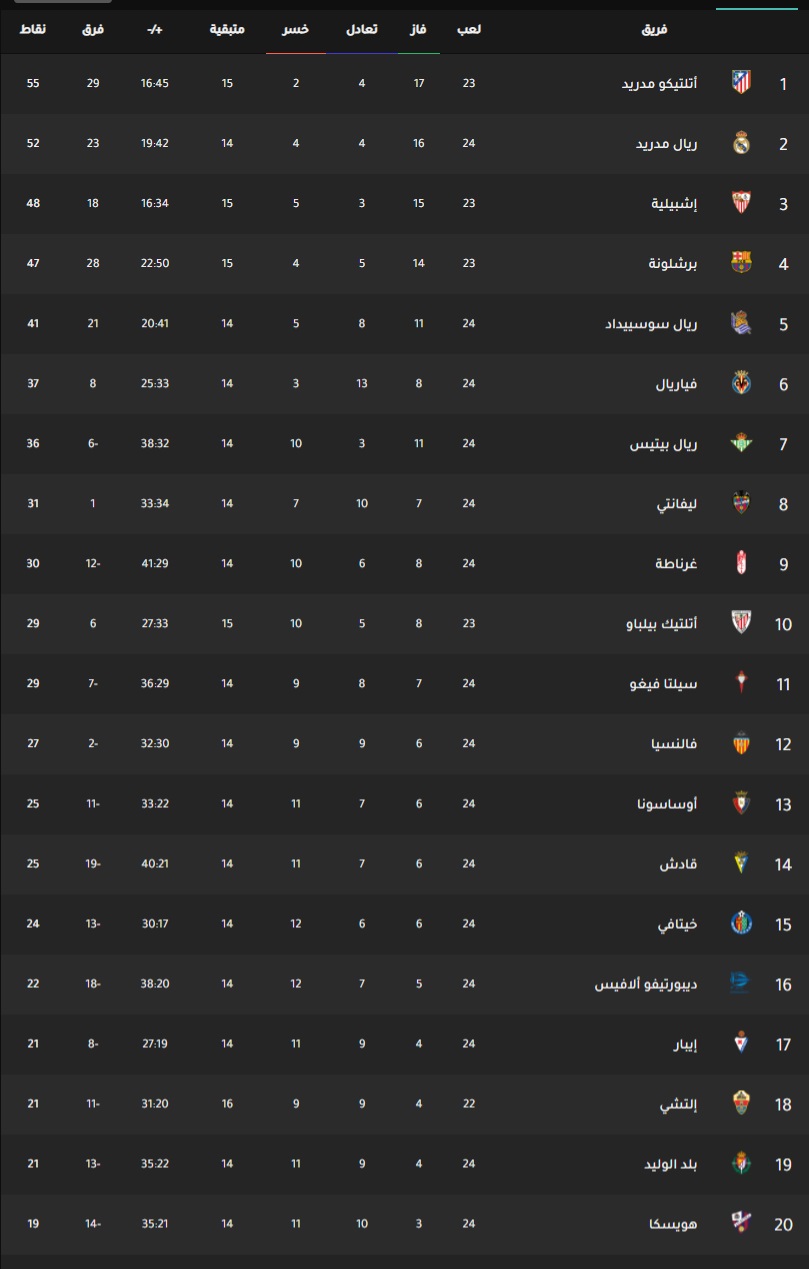This screenshot has height=1269, width=809.
Task: Click the Real Madrid club crest
Action: 741,143
